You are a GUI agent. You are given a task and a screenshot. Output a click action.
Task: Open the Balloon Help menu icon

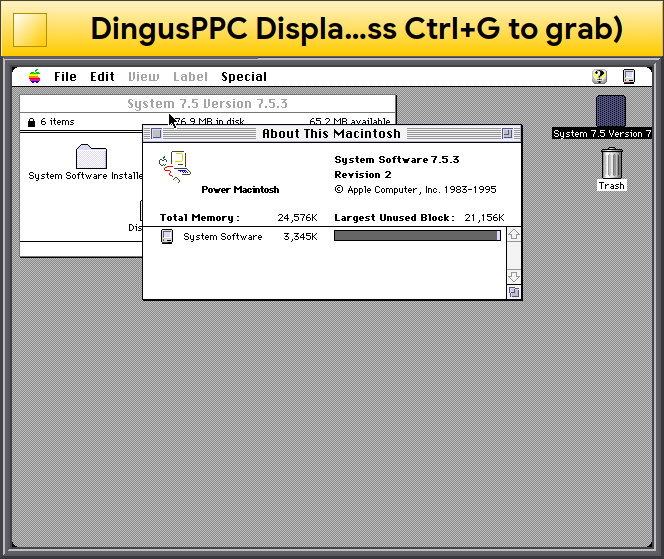[x=599, y=77]
